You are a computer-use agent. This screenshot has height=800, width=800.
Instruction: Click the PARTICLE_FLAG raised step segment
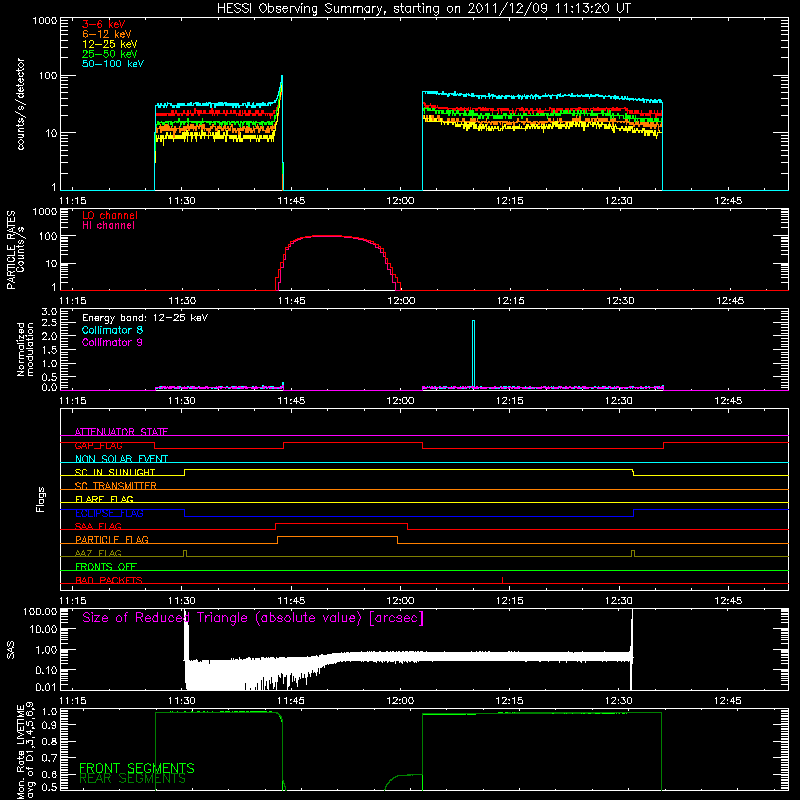click(337, 537)
